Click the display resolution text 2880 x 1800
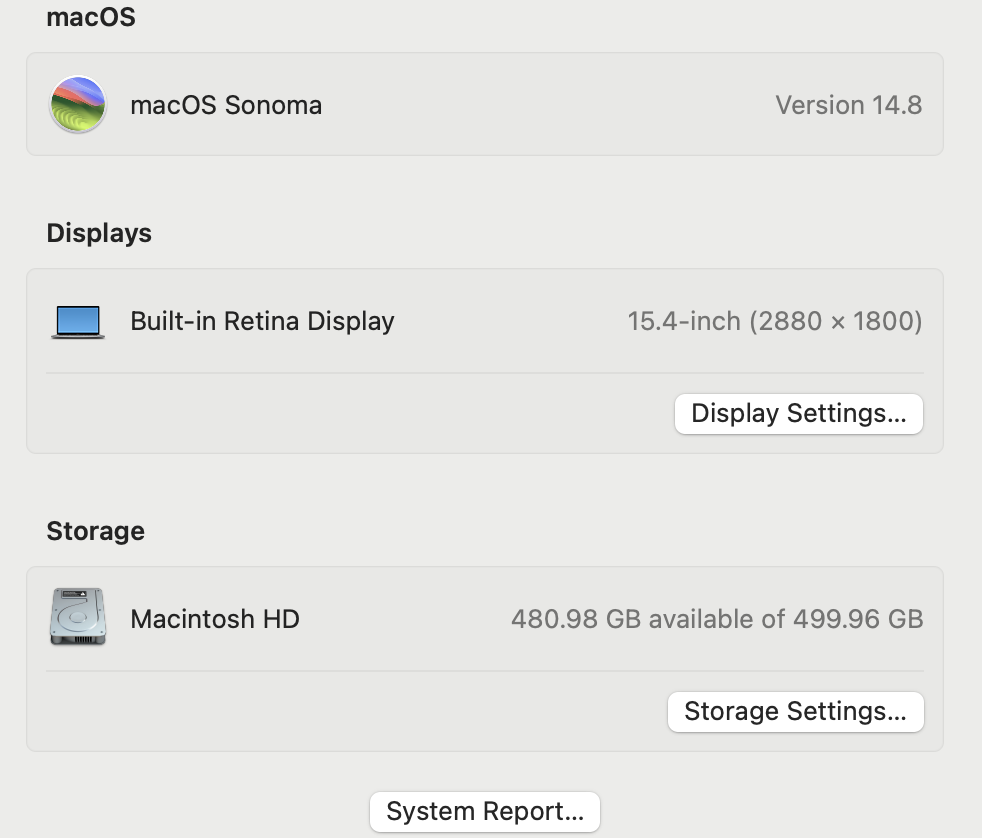This screenshot has width=982, height=838. point(838,320)
